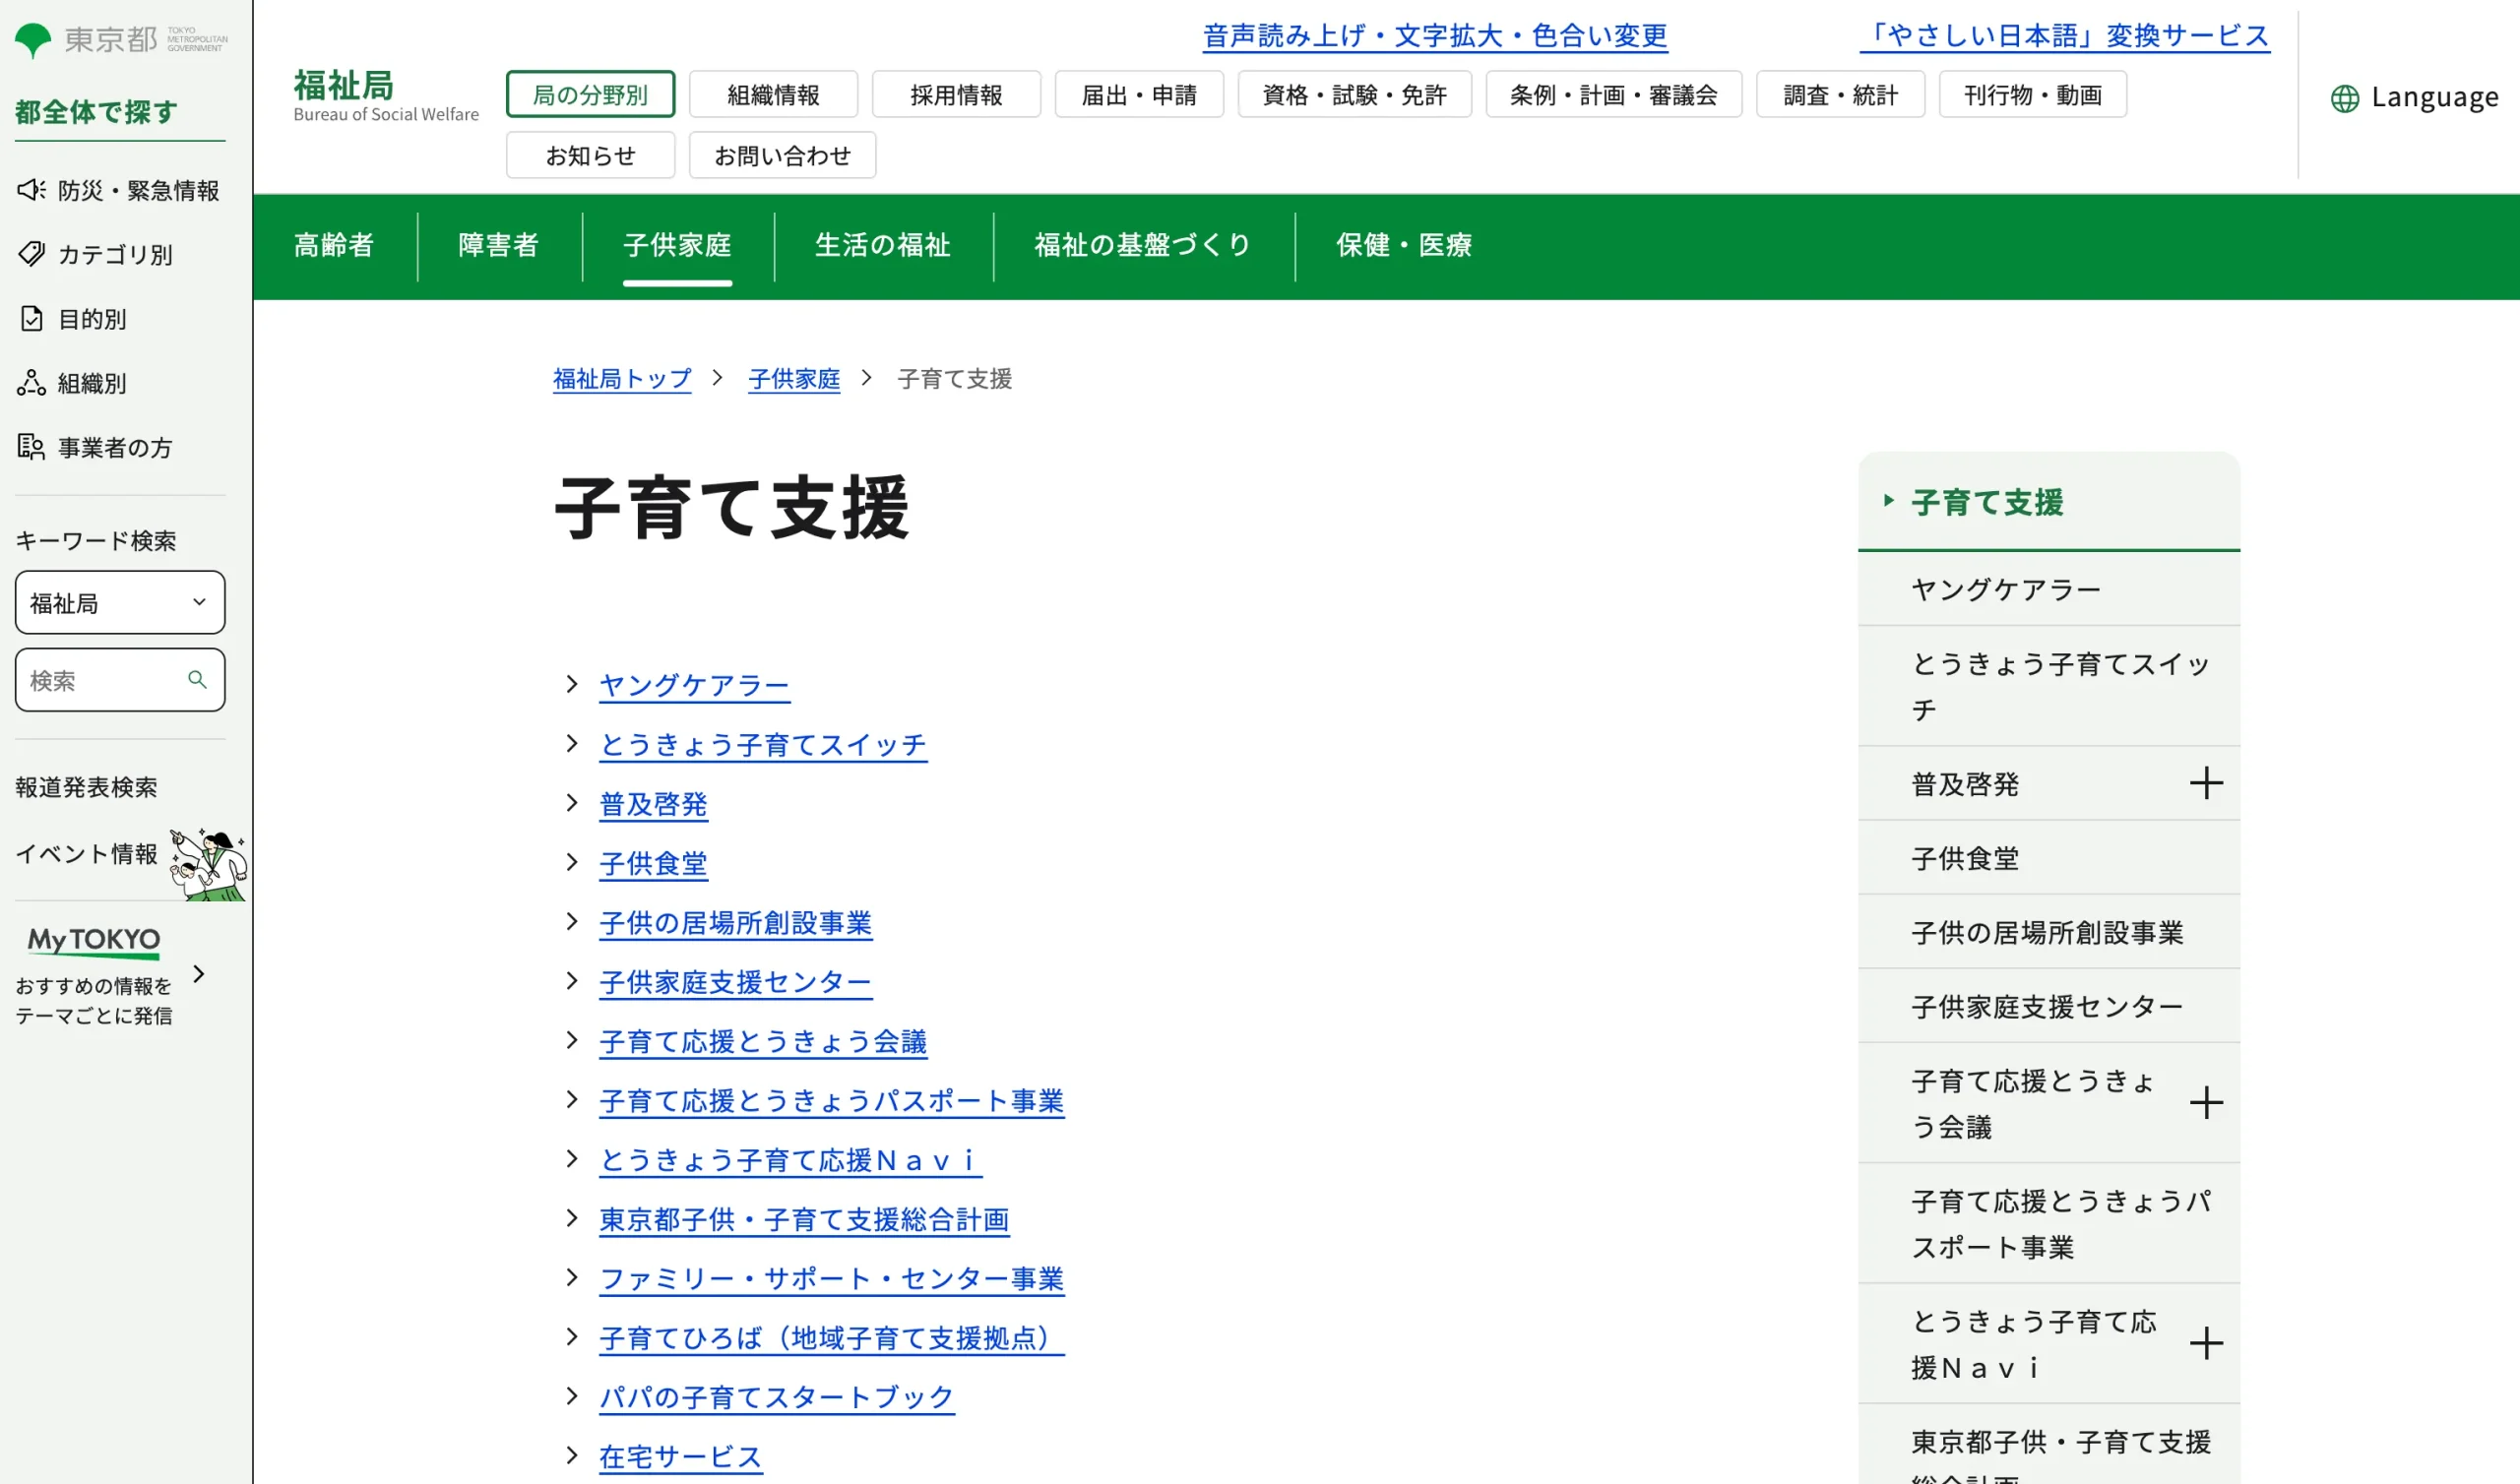Click the 子供家庭 breadcrumb link
The image size is (2520, 1484).
[x=794, y=379]
